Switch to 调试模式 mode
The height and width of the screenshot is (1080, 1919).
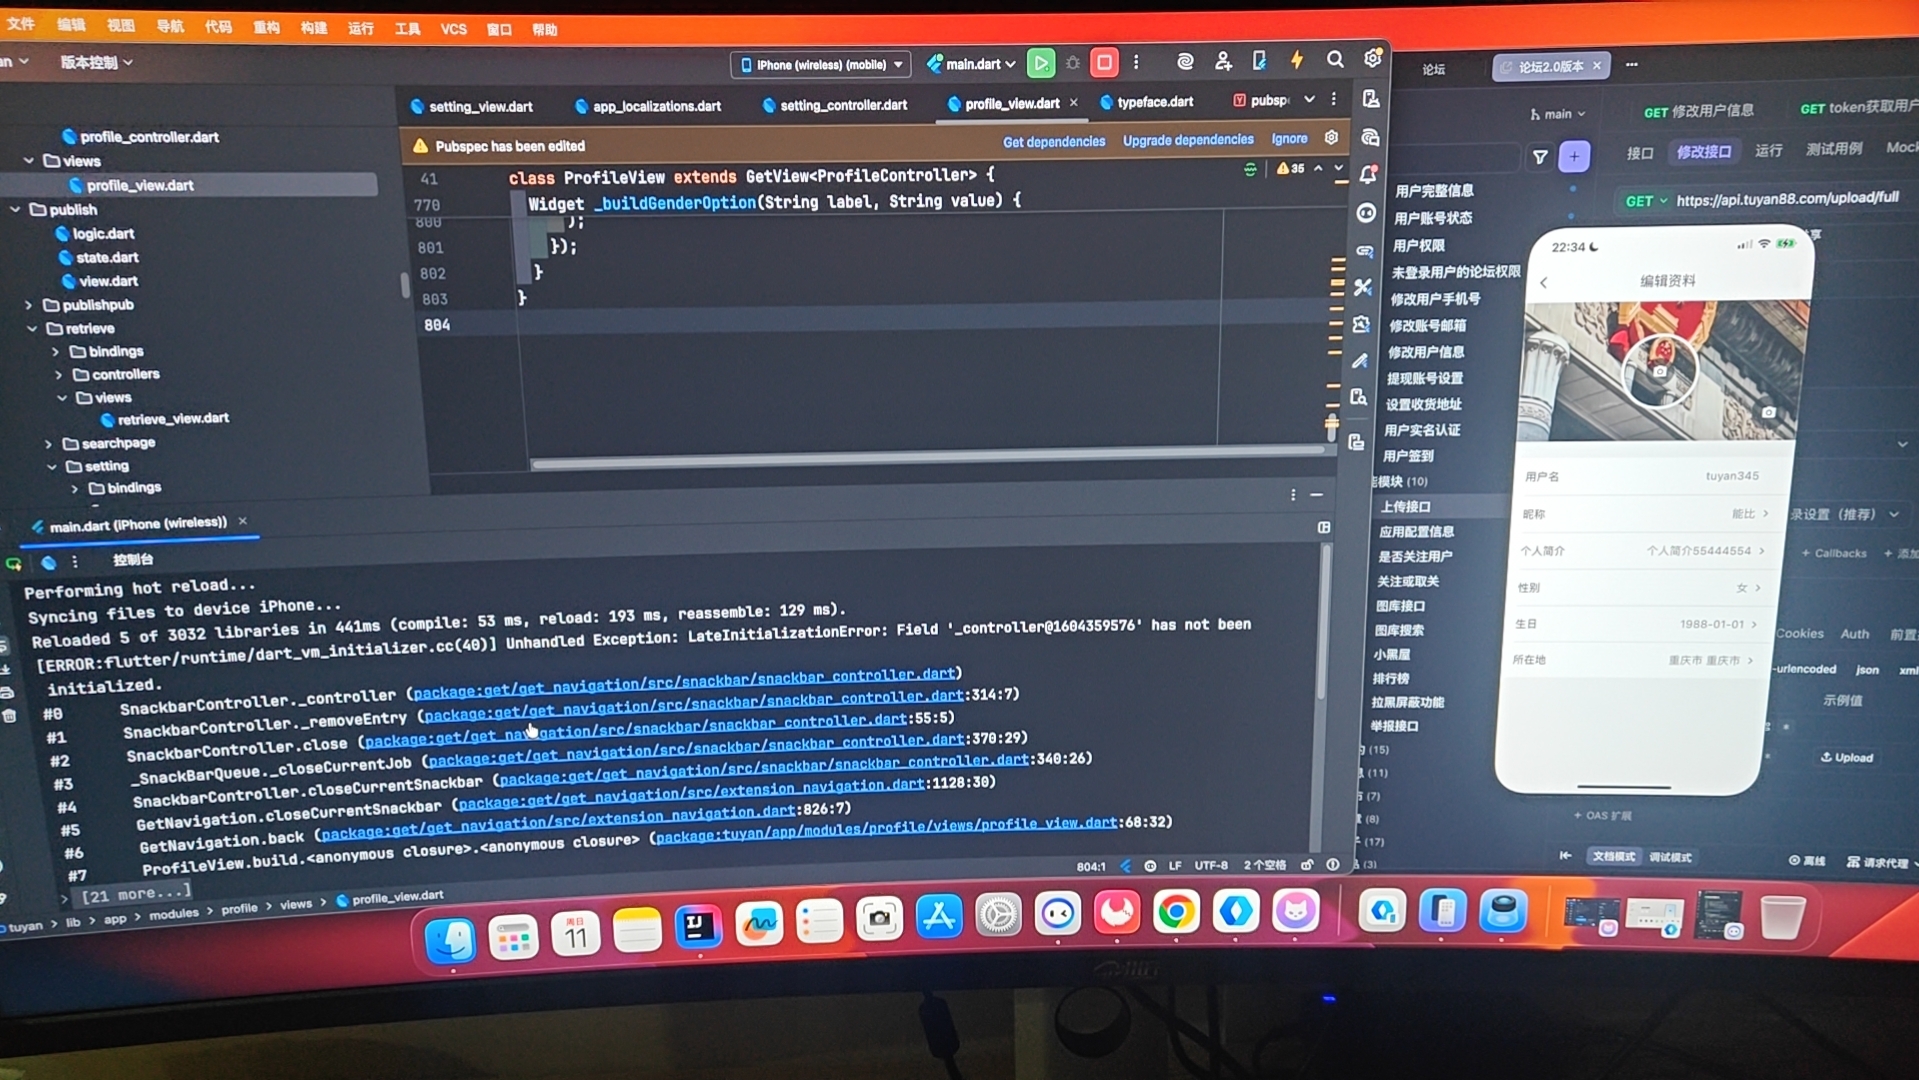point(1670,857)
